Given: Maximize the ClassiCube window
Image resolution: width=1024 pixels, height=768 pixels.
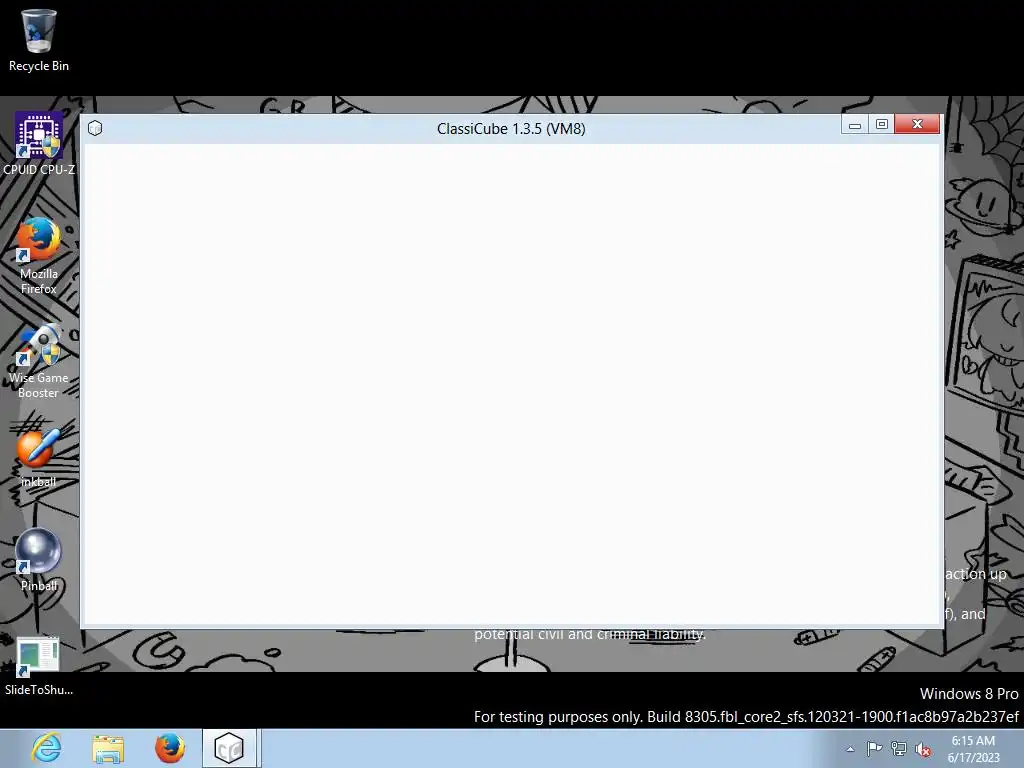Looking at the screenshot, I should [x=882, y=124].
